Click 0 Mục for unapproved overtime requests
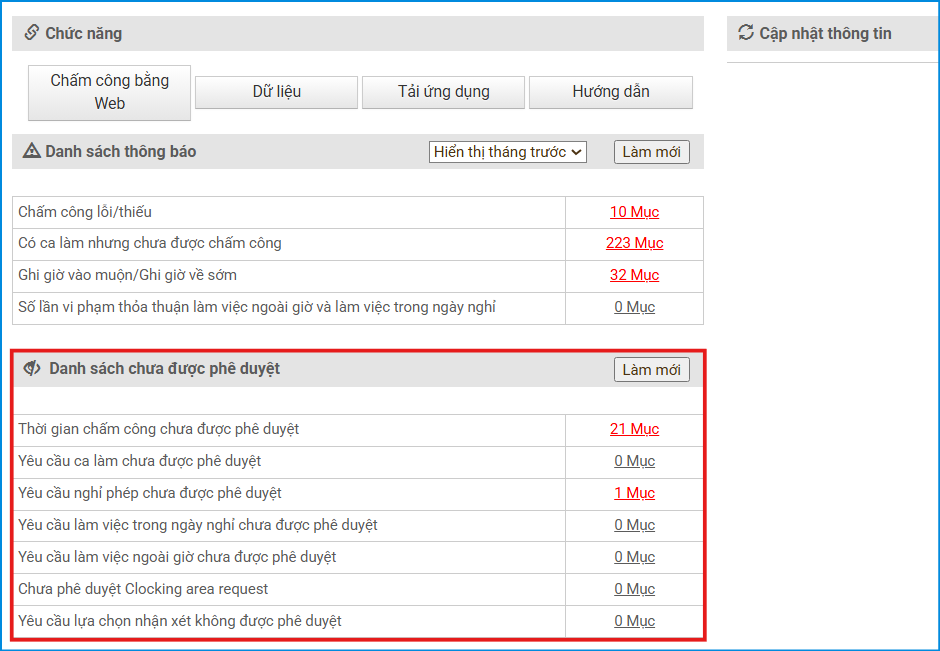This screenshot has height=651, width=940. [634, 557]
